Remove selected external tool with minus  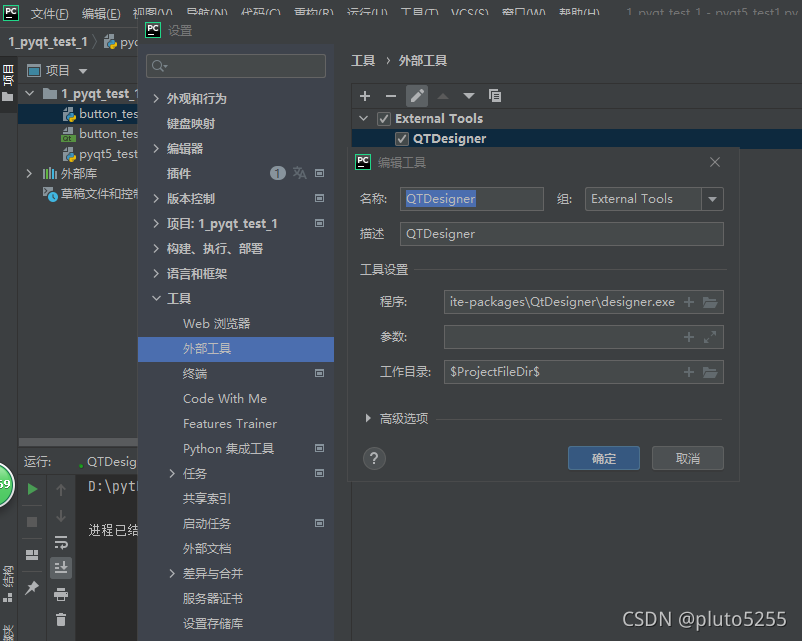coord(391,96)
